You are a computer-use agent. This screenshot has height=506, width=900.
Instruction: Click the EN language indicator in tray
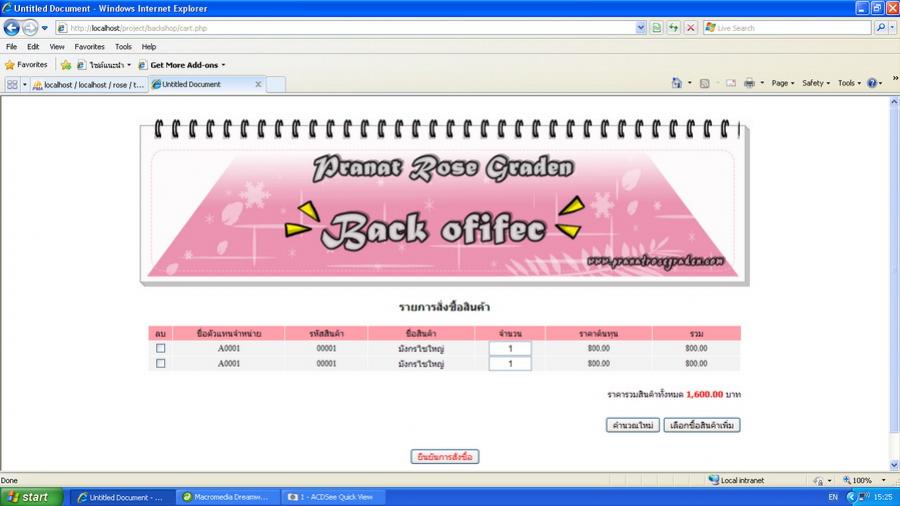(x=833, y=497)
